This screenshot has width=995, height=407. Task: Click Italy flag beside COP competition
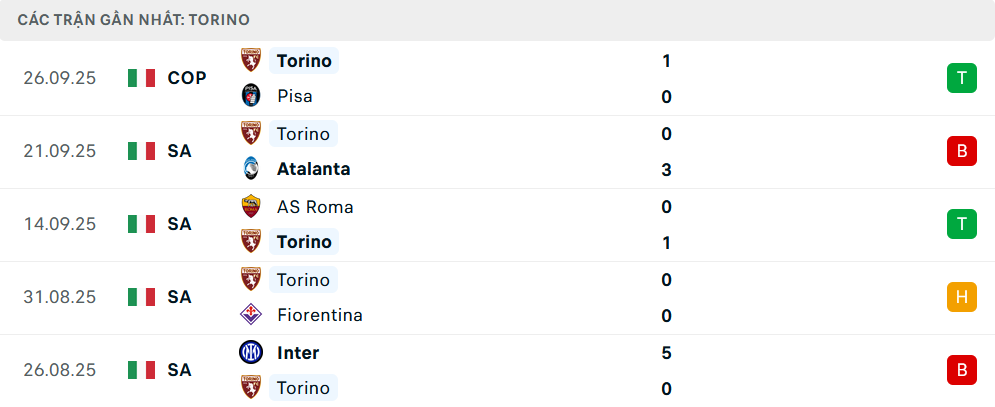tap(142, 78)
